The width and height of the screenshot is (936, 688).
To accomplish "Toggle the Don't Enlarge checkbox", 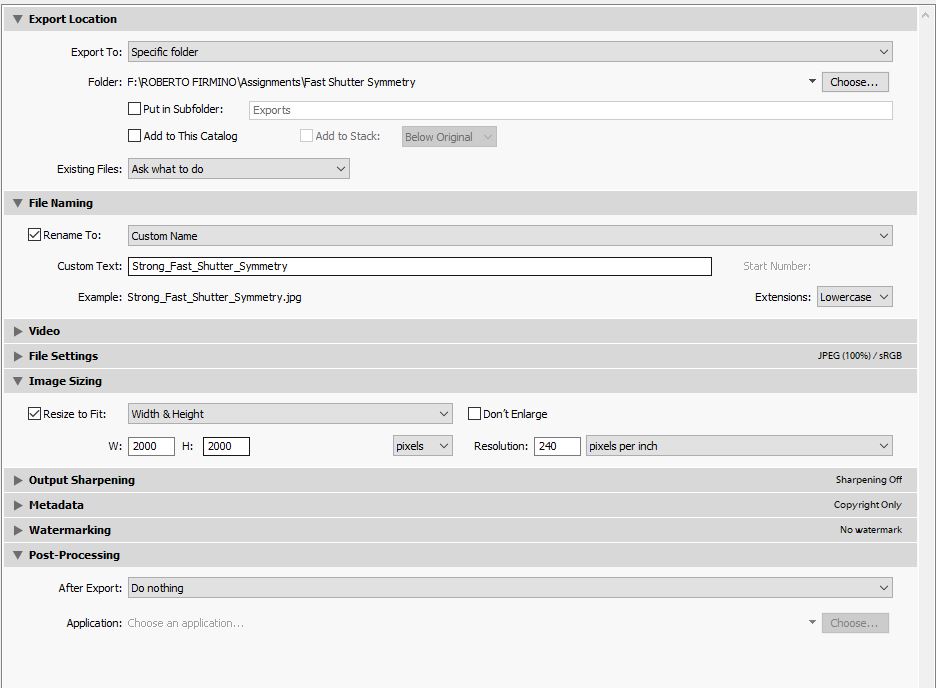I will point(475,414).
